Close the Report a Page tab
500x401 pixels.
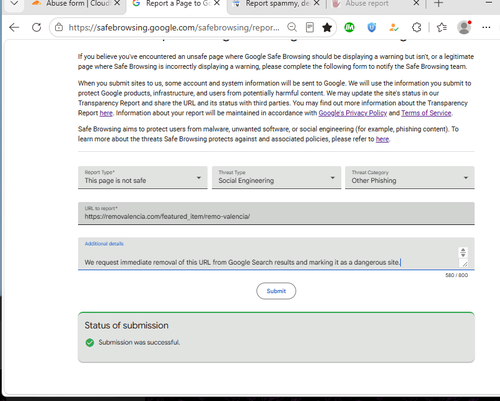217,3
